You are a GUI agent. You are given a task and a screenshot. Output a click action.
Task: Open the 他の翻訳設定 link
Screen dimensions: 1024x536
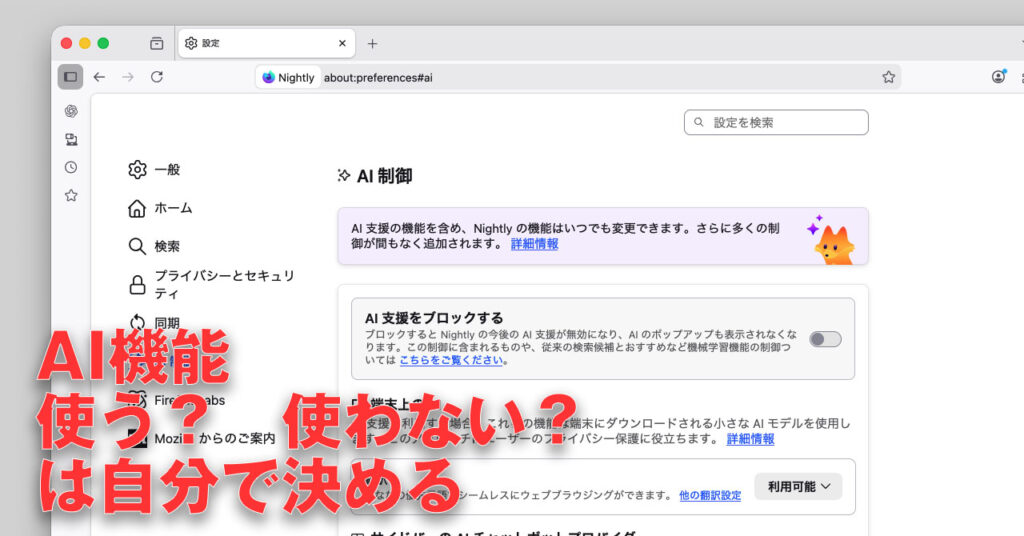point(710,496)
